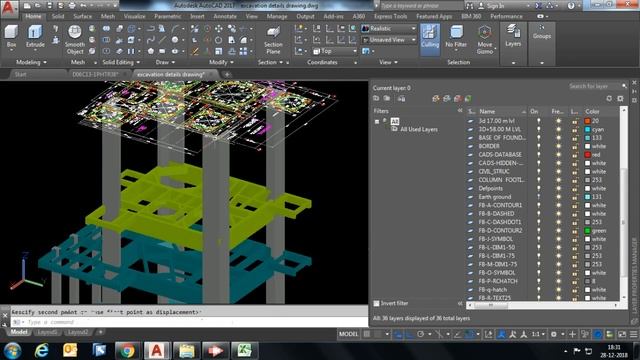
Task: Change the cyan swatch of 3D+58.00 M LVL
Action: 587,129
